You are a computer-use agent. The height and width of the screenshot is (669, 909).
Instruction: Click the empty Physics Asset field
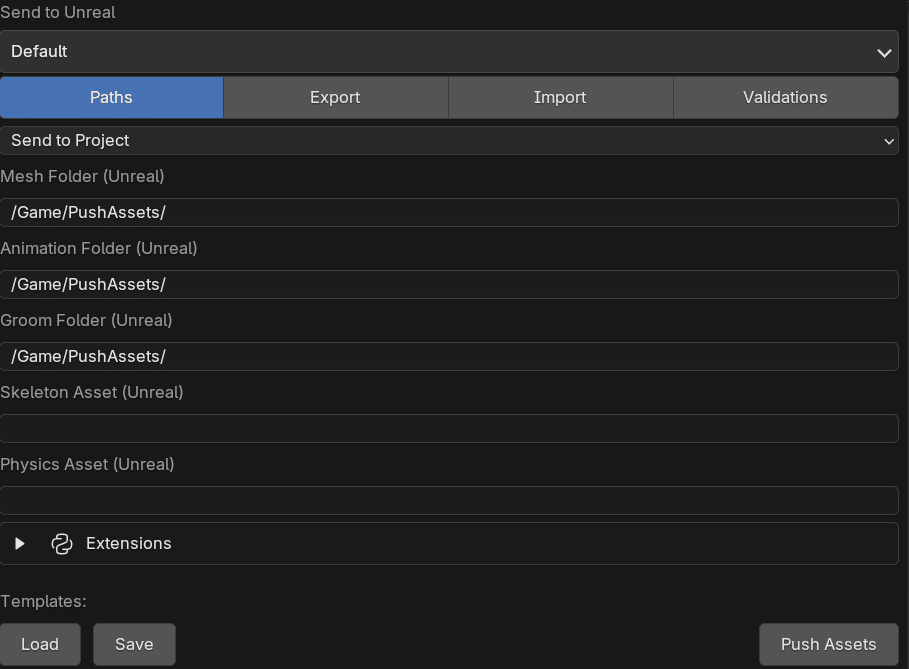(x=449, y=501)
